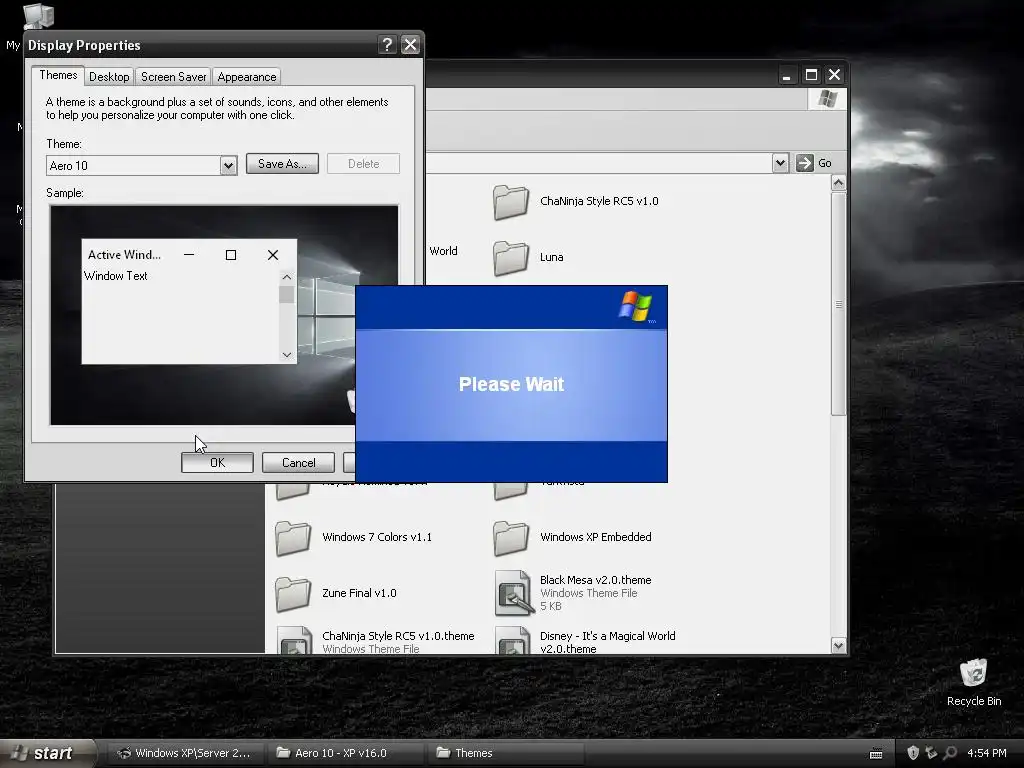Click the My Computer desktop icon
This screenshot has height=768, width=1024.
point(38,16)
